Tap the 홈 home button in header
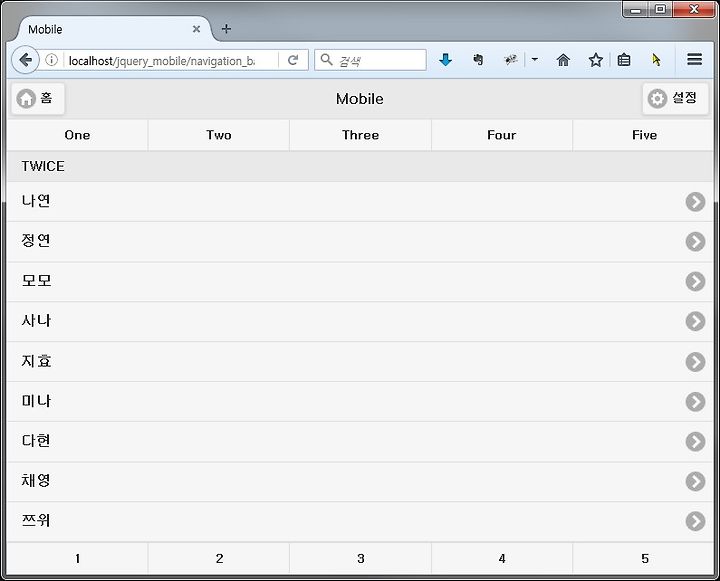Viewport: 720px width, 581px height. (x=38, y=98)
